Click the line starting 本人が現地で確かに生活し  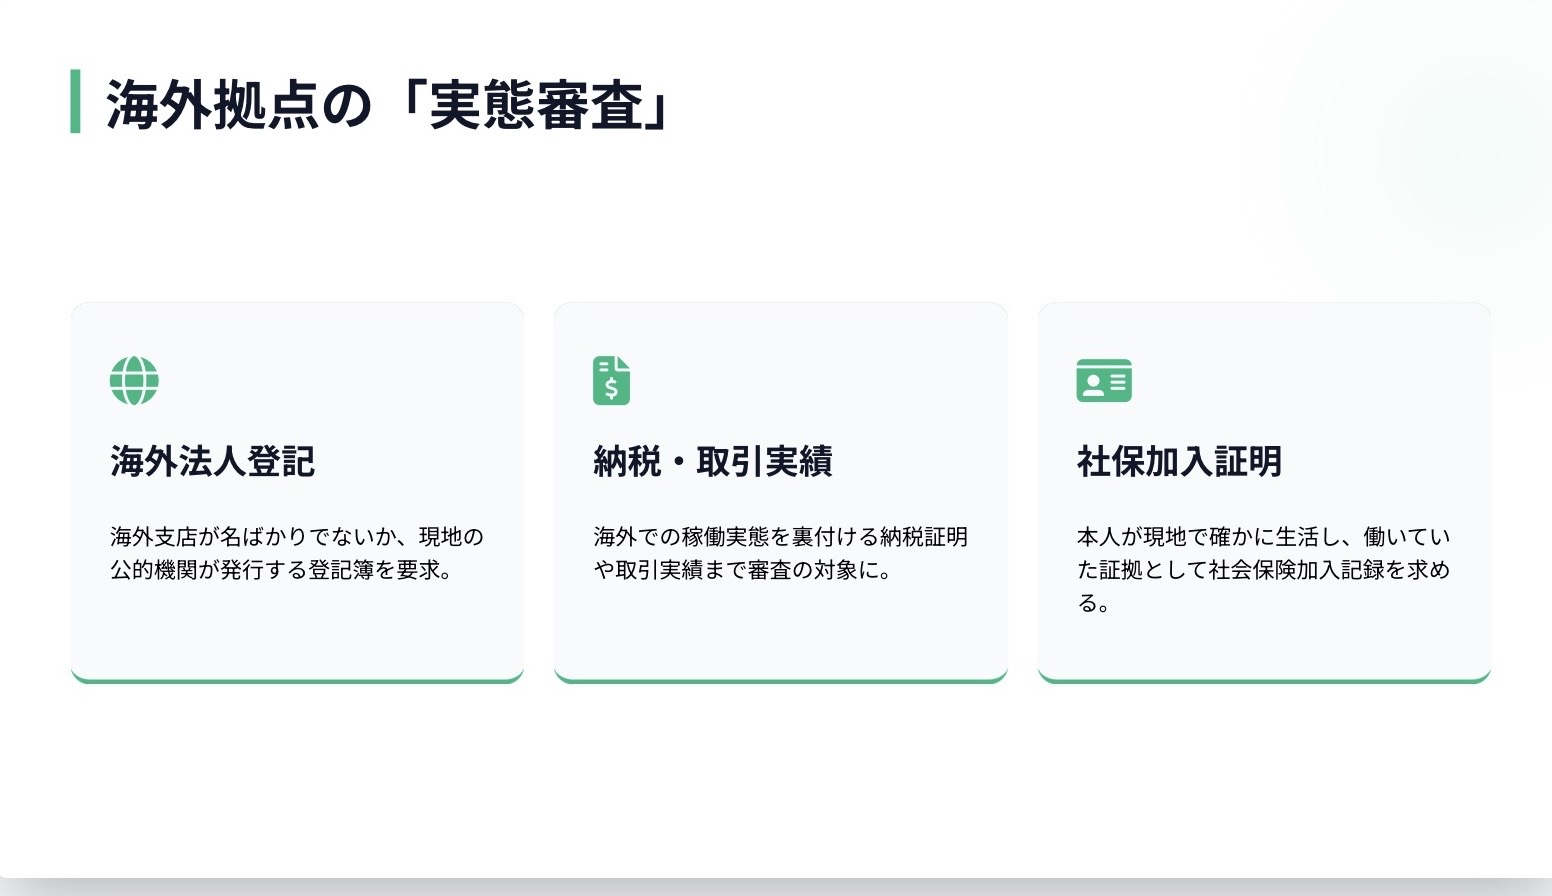click(x=1263, y=537)
